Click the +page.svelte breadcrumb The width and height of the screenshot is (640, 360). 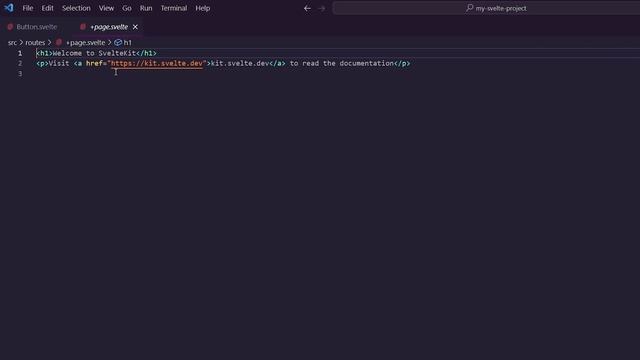pos(85,42)
